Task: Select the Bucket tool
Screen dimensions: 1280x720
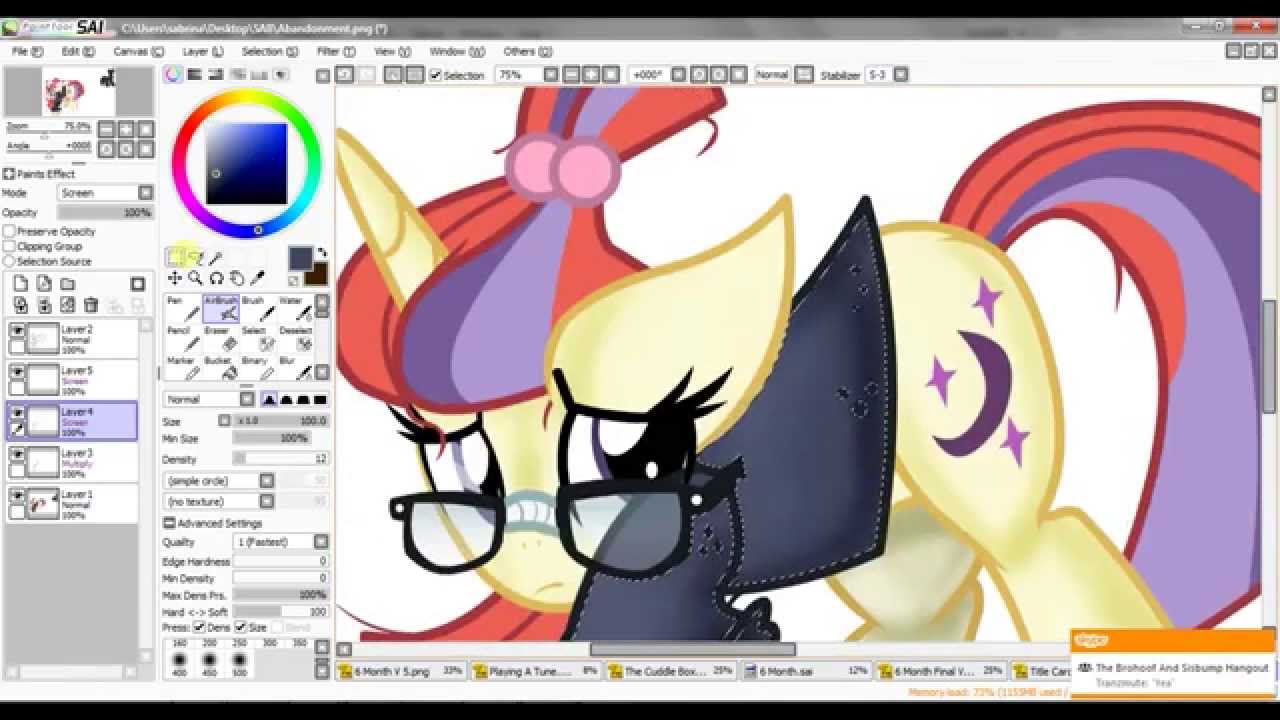Action: [221, 368]
